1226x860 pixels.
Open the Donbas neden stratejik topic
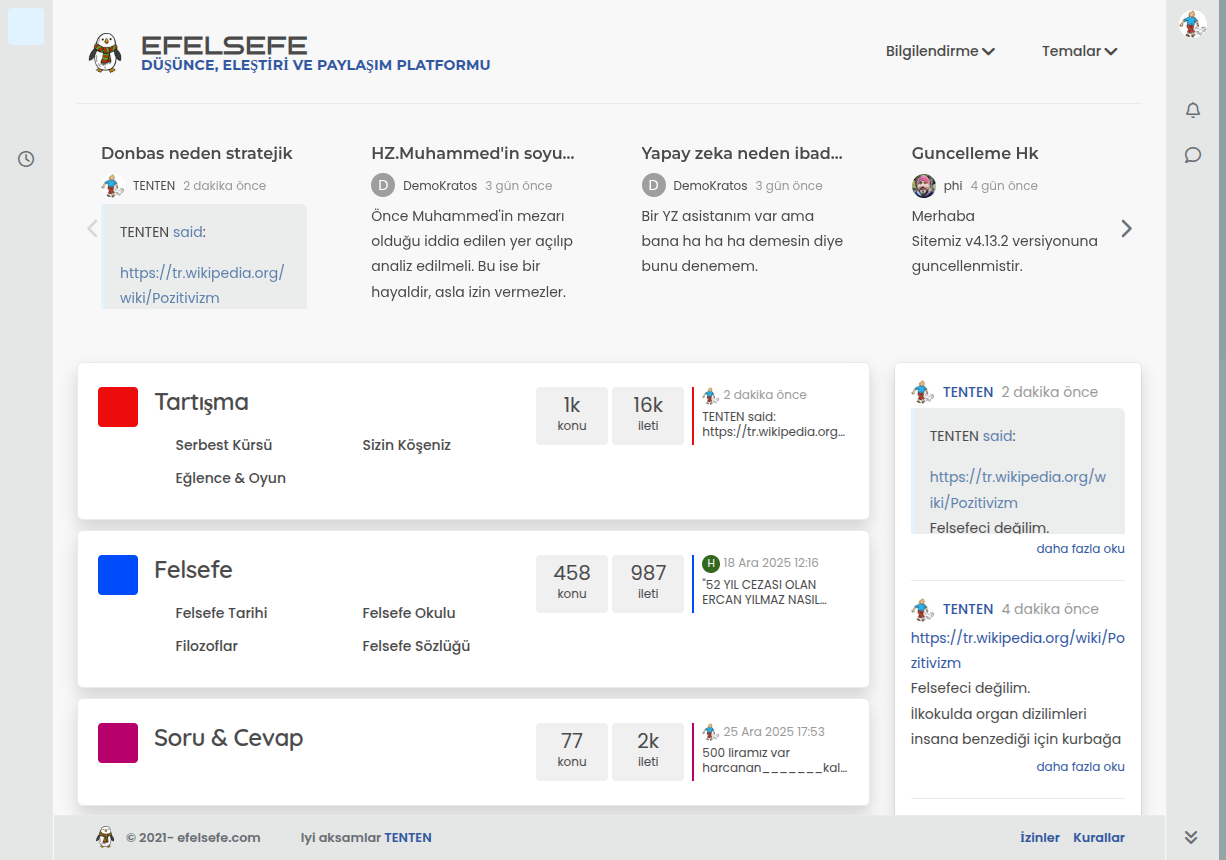(x=197, y=153)
